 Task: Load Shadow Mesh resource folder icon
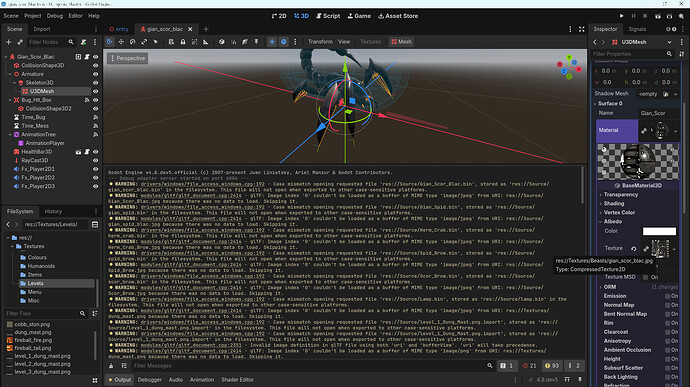click(x=666, y=94)
